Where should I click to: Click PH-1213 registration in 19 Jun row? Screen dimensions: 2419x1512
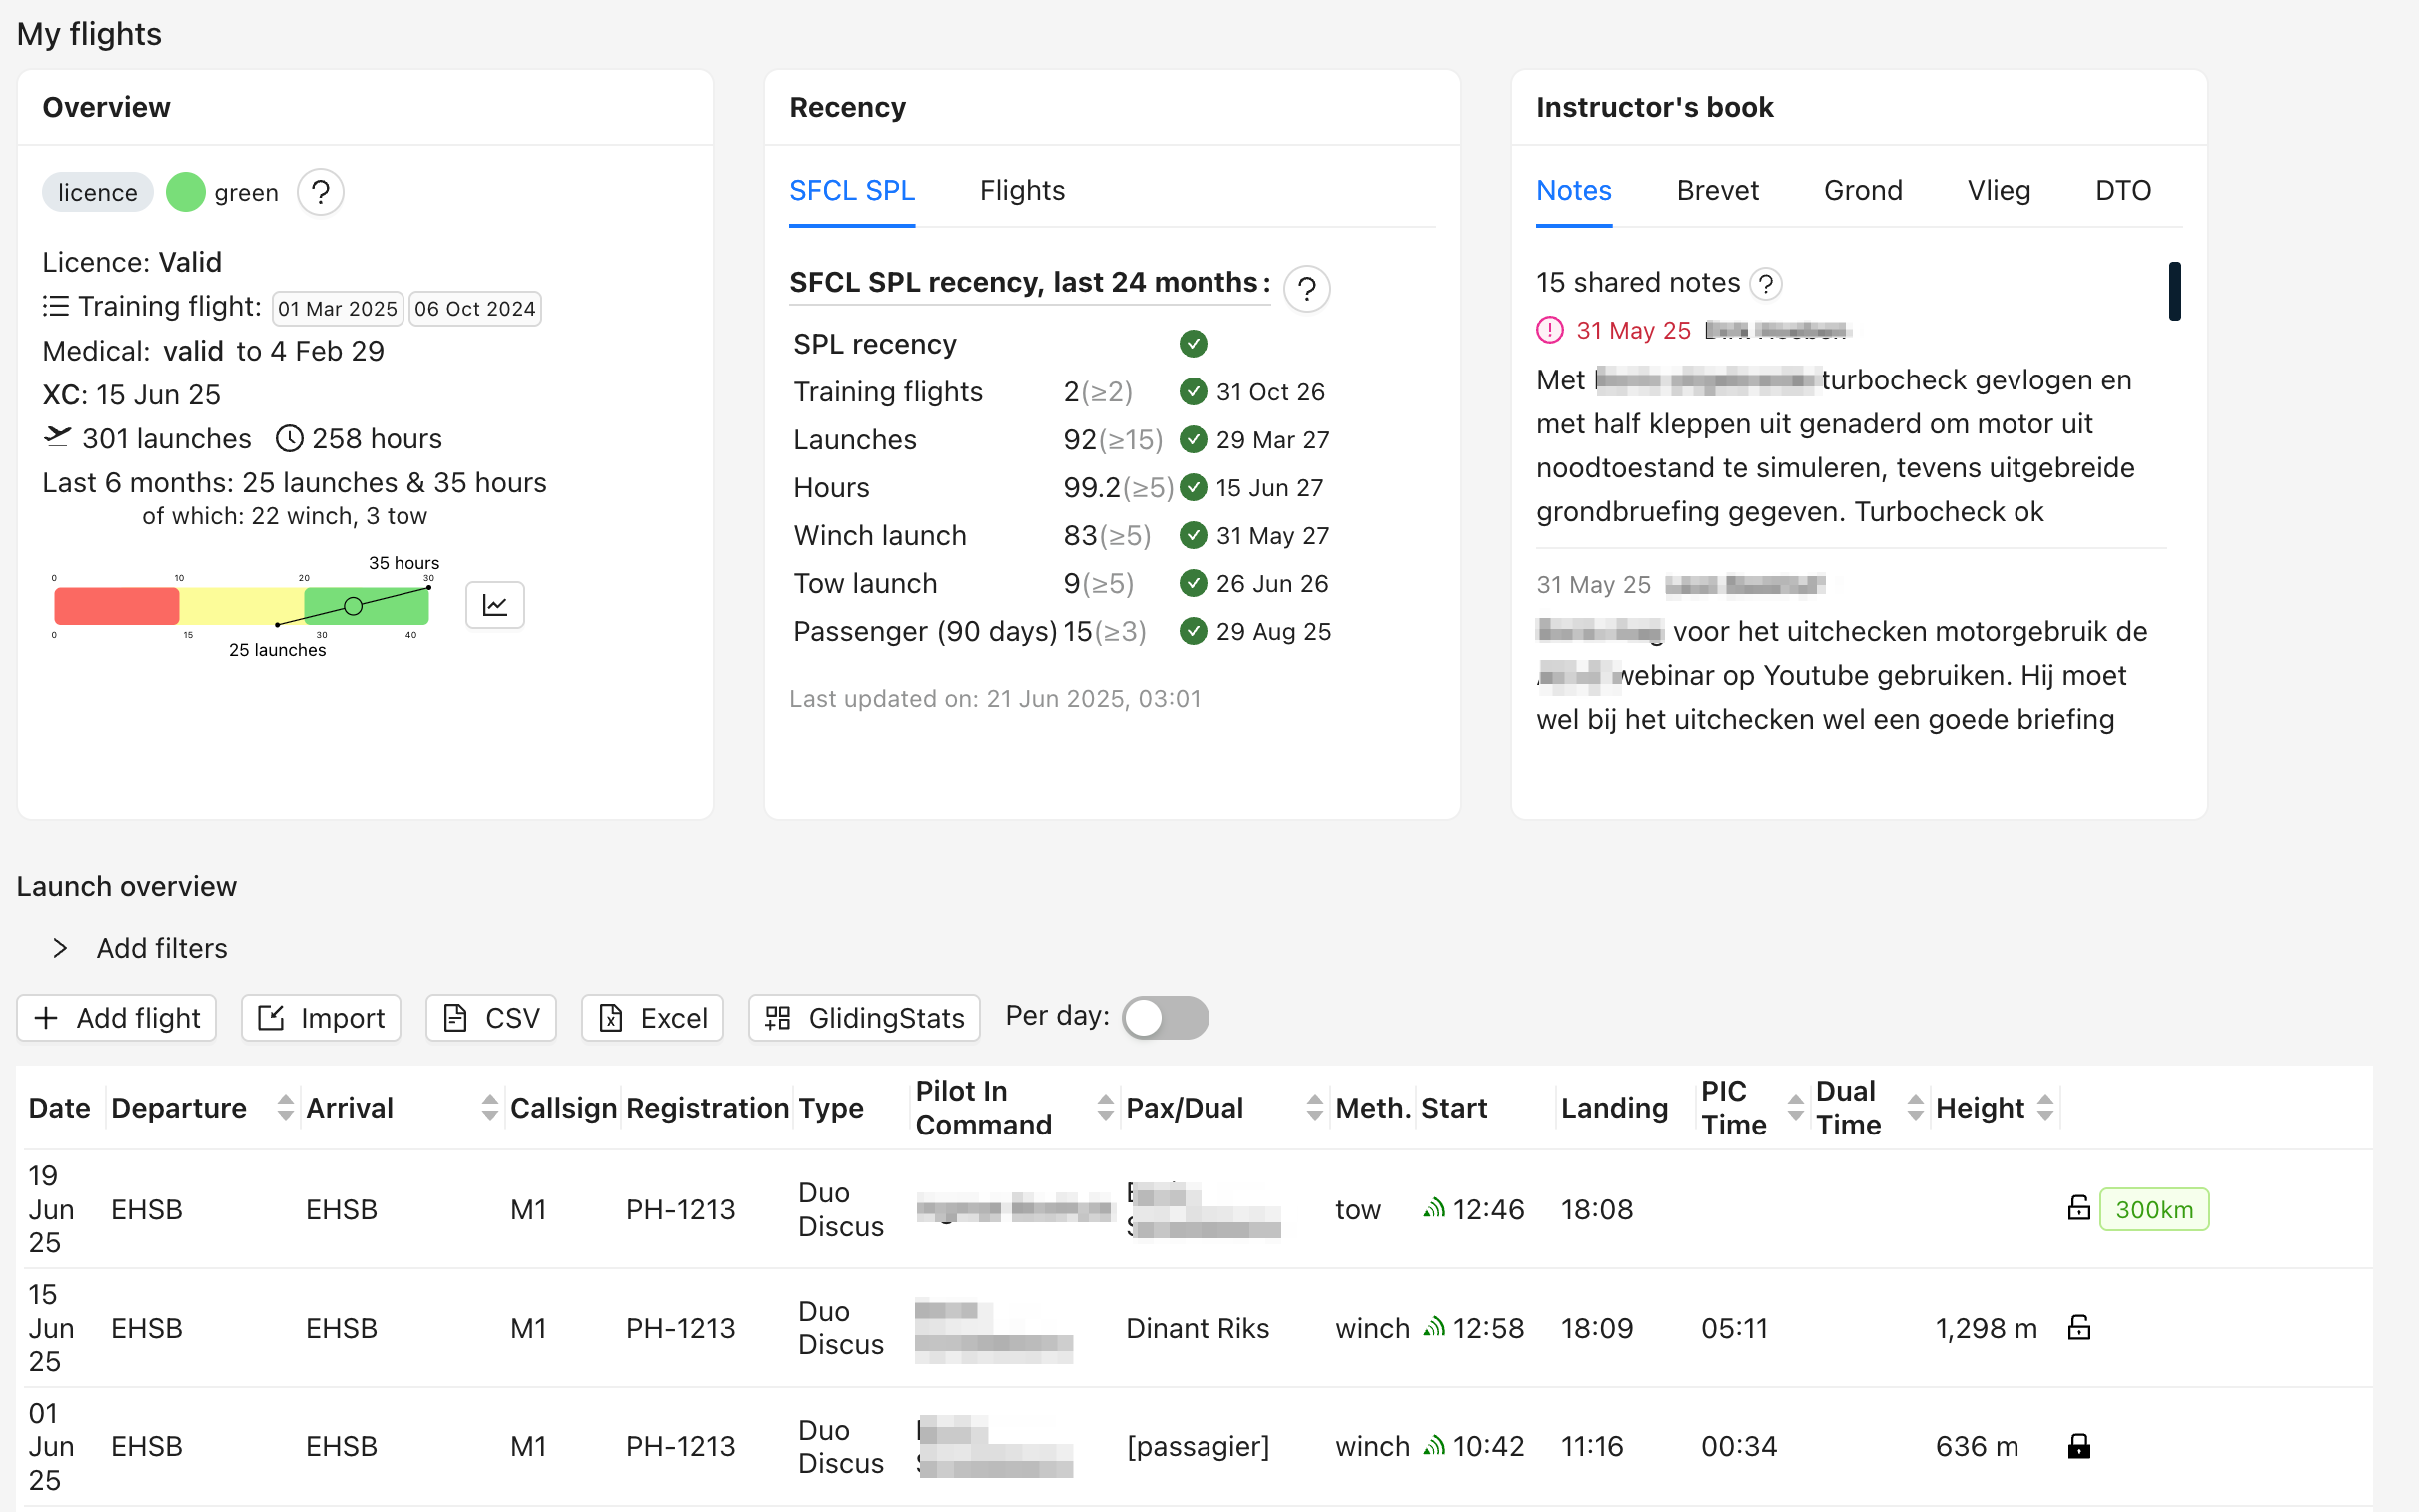tap(680, 1209)
